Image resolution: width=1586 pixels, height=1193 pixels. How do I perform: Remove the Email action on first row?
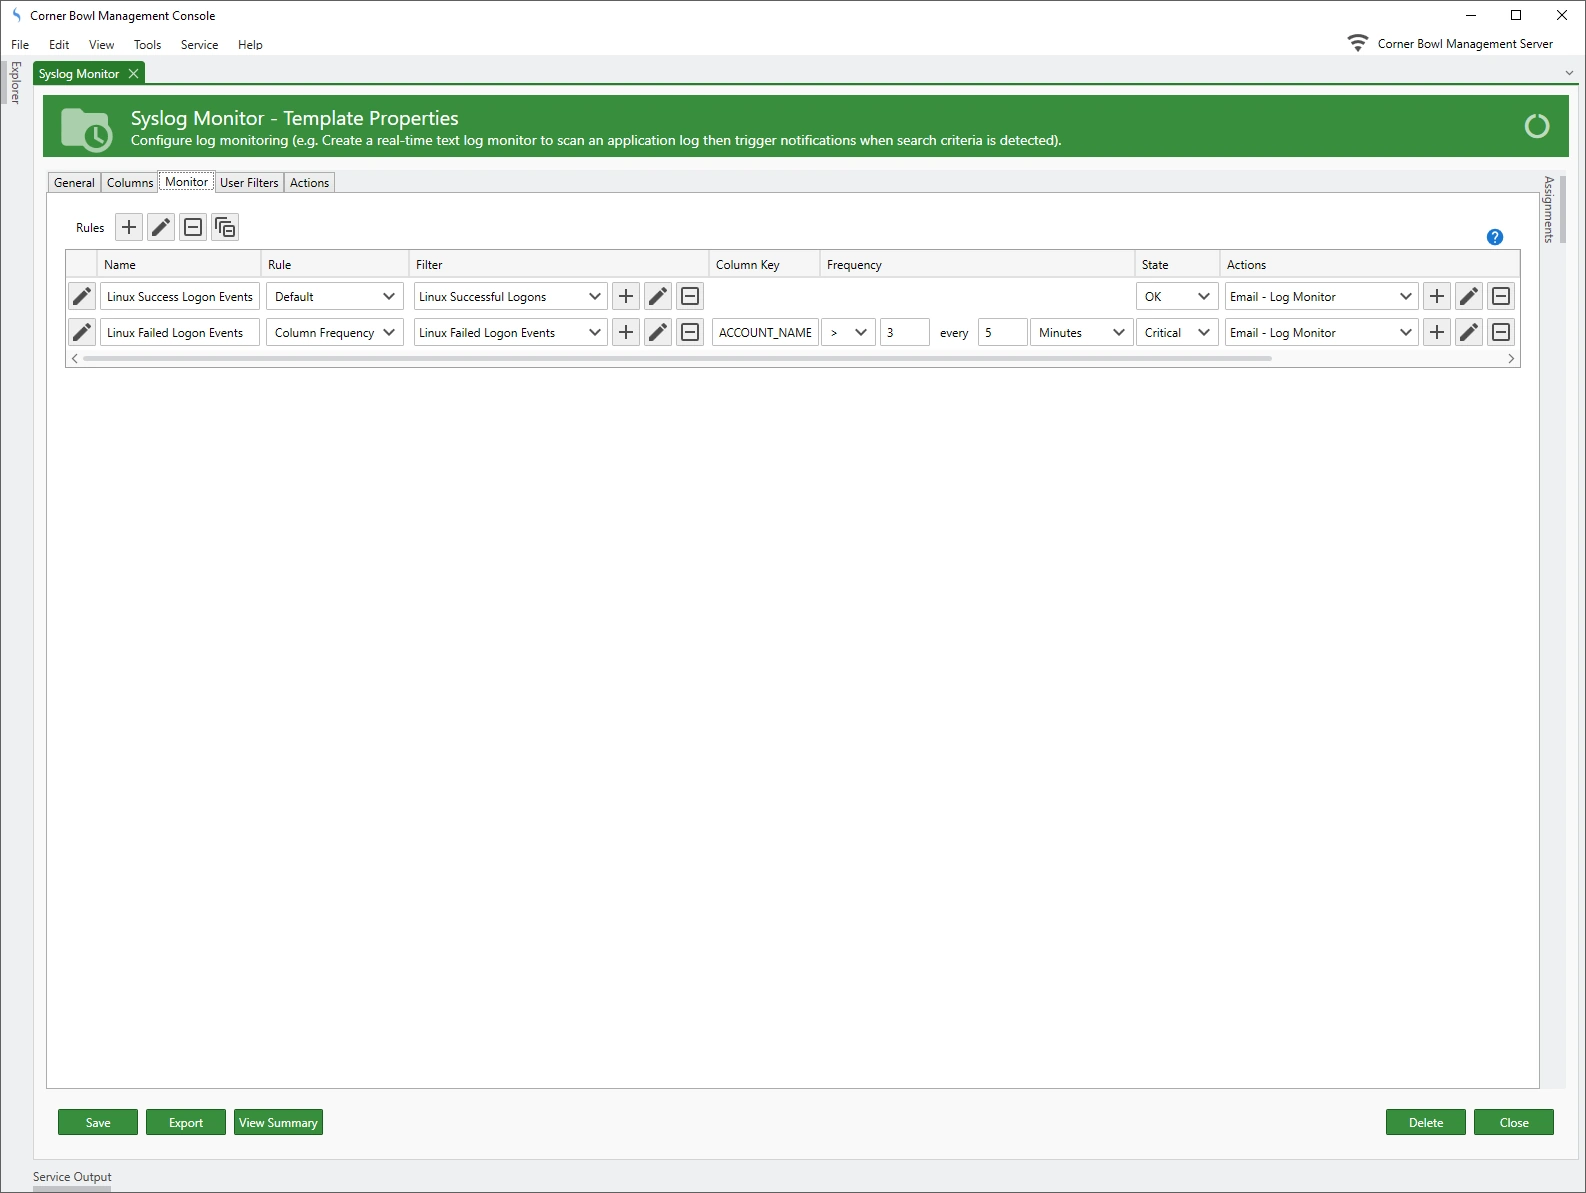point(1501,297)
